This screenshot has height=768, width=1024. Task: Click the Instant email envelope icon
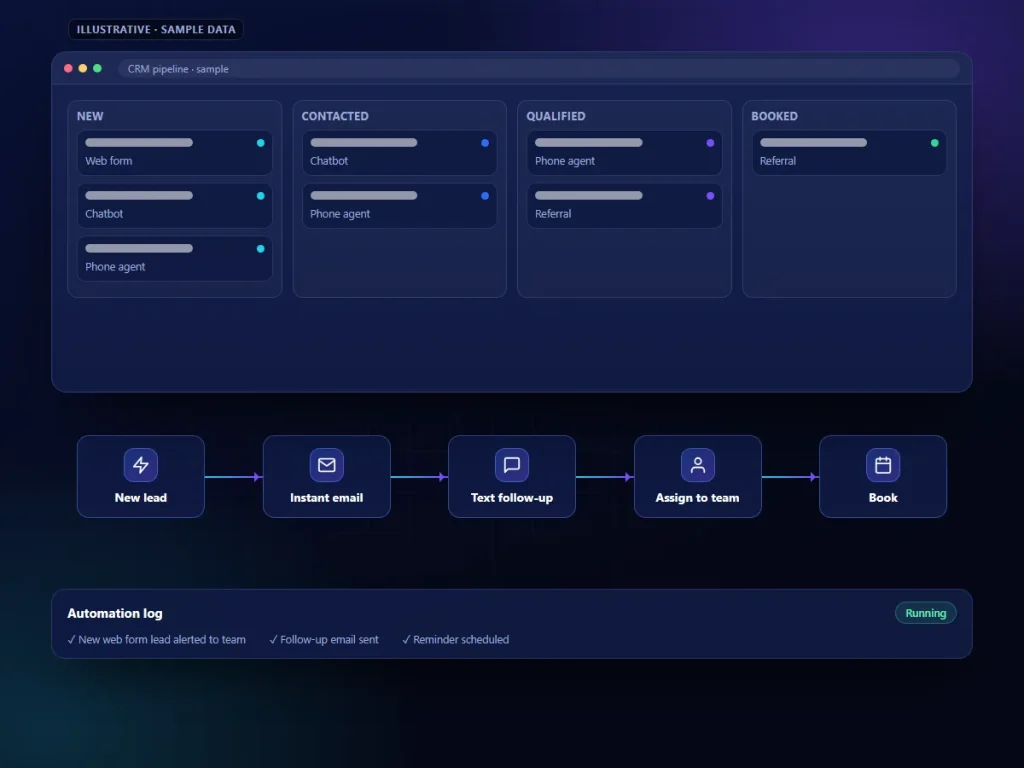point(327,465)
